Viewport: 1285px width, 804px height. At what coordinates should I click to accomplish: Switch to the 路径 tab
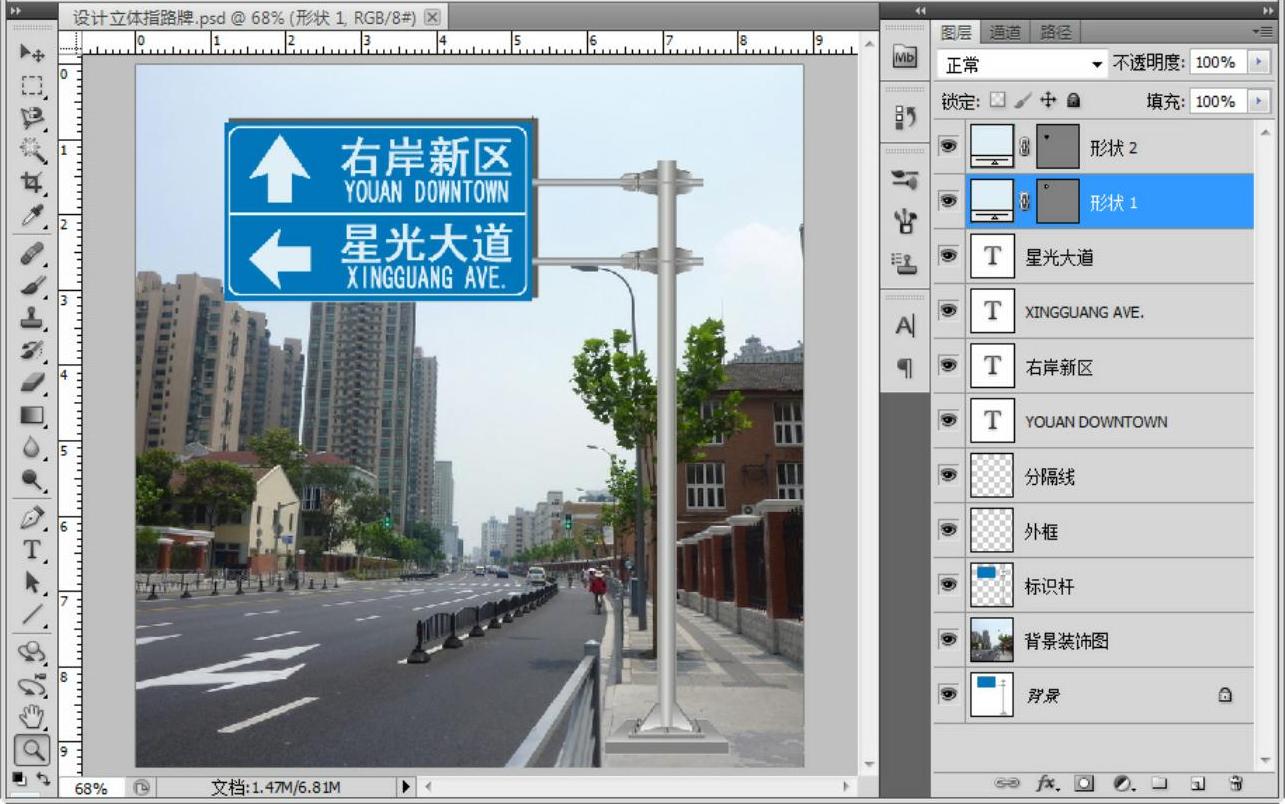click(x=1055, y=32)
